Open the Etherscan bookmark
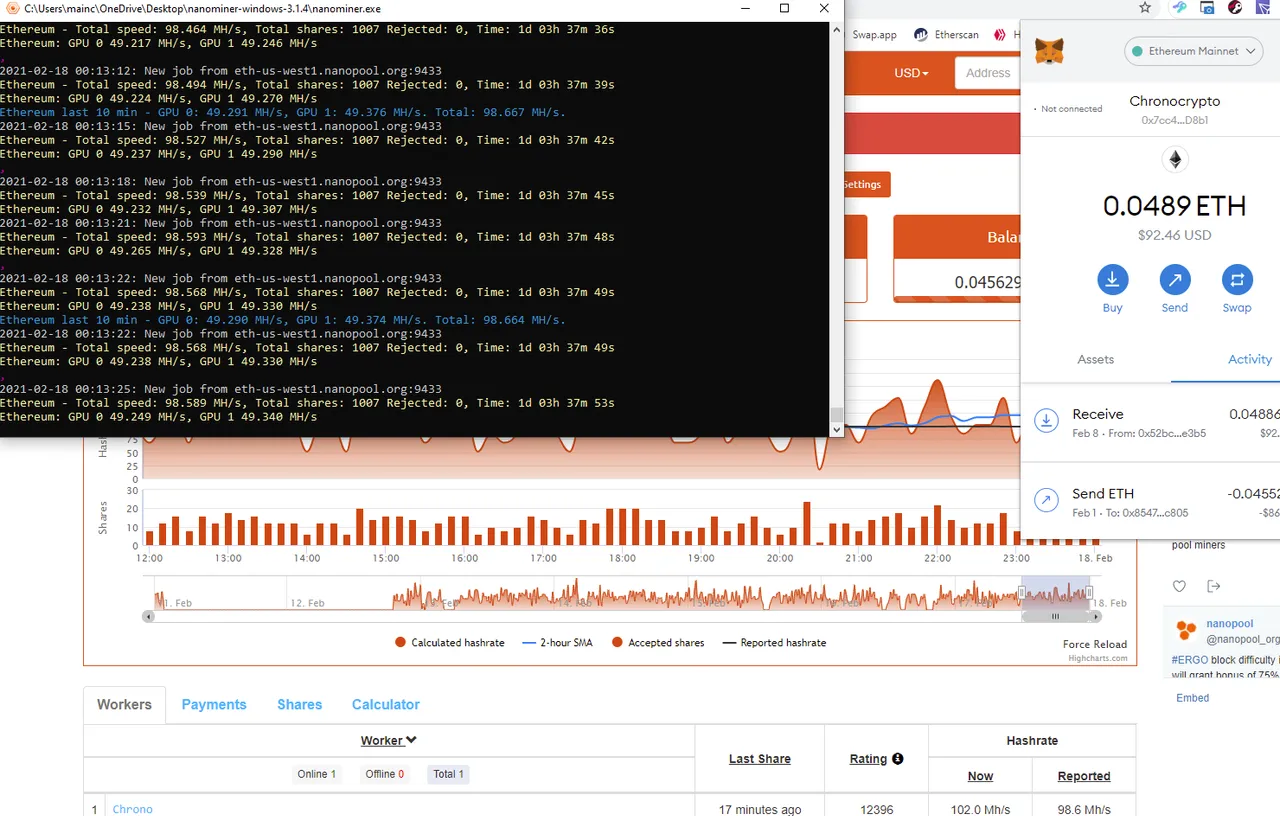Screen dimensions: 1280x816 tap(946, 35)
